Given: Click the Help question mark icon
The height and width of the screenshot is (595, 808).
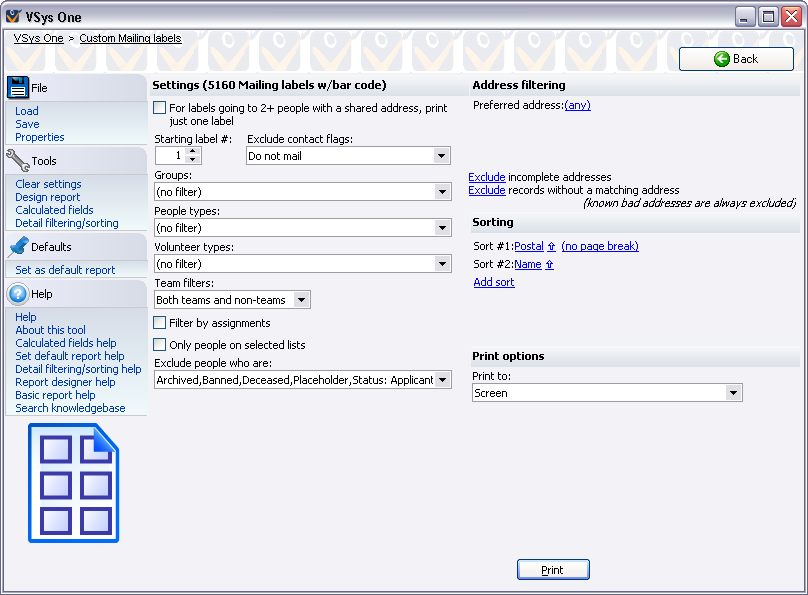Looking at the screenshot, I should (x=18, y=294).
